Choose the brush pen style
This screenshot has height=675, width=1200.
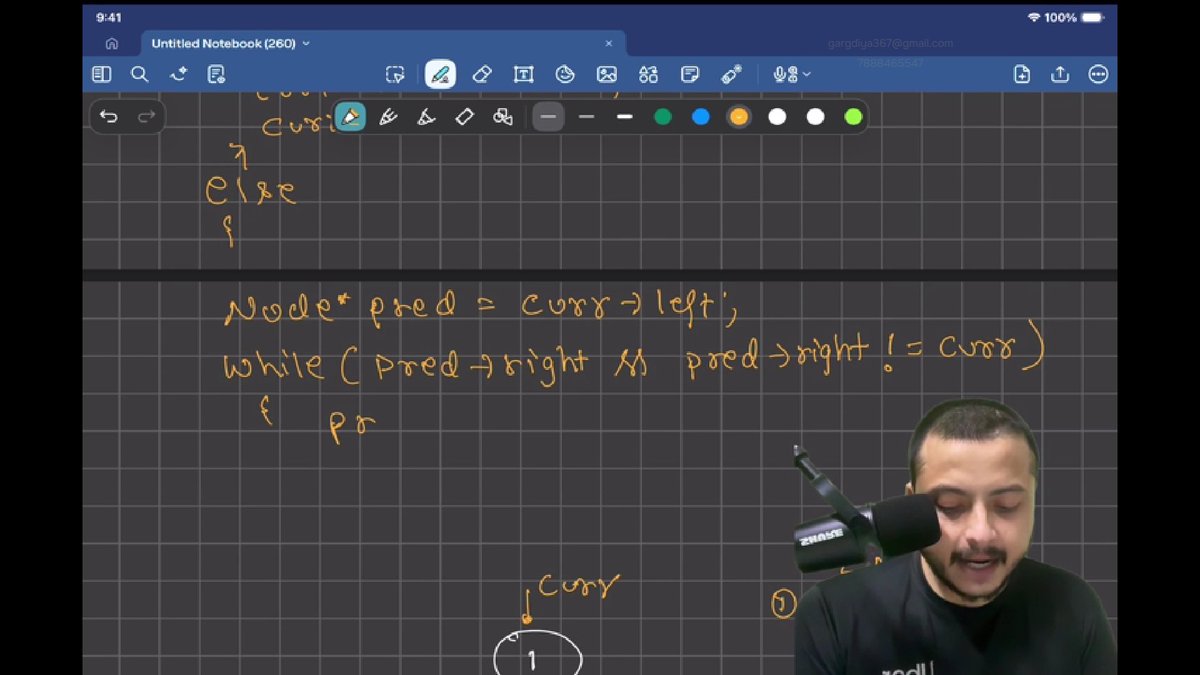click(426, 117)
